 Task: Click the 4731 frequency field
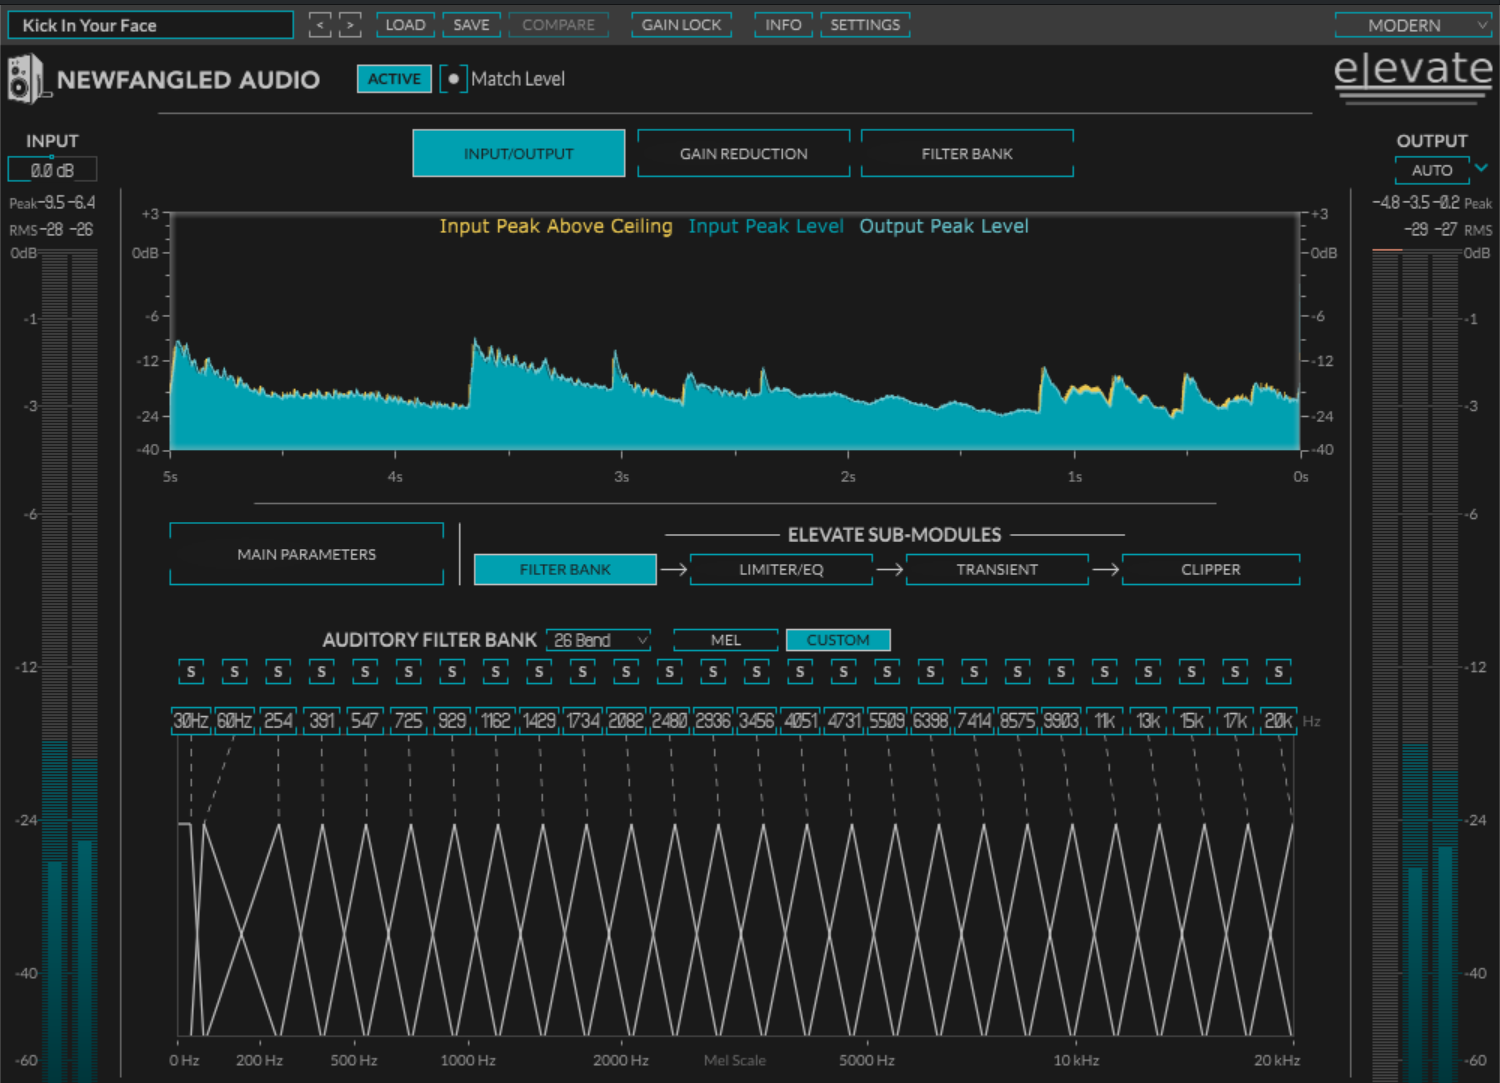[x=843, y=721]
